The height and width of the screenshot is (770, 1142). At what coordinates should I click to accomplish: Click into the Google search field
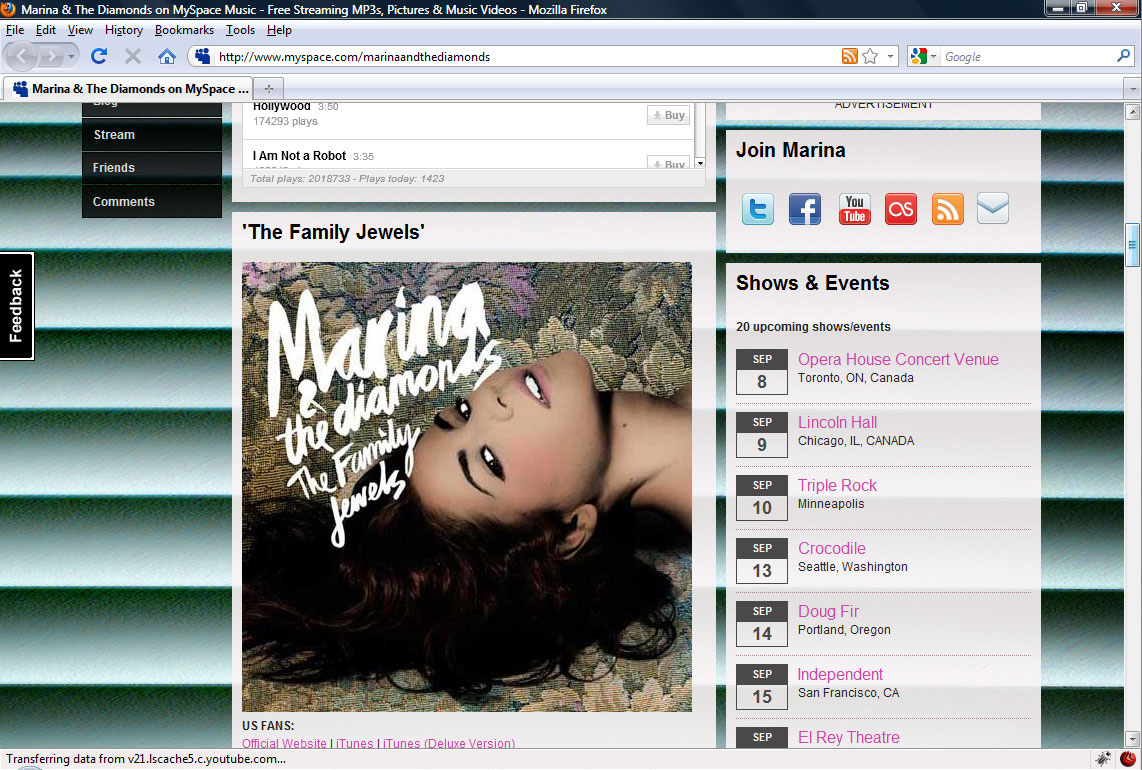(x=1027, y=56)
